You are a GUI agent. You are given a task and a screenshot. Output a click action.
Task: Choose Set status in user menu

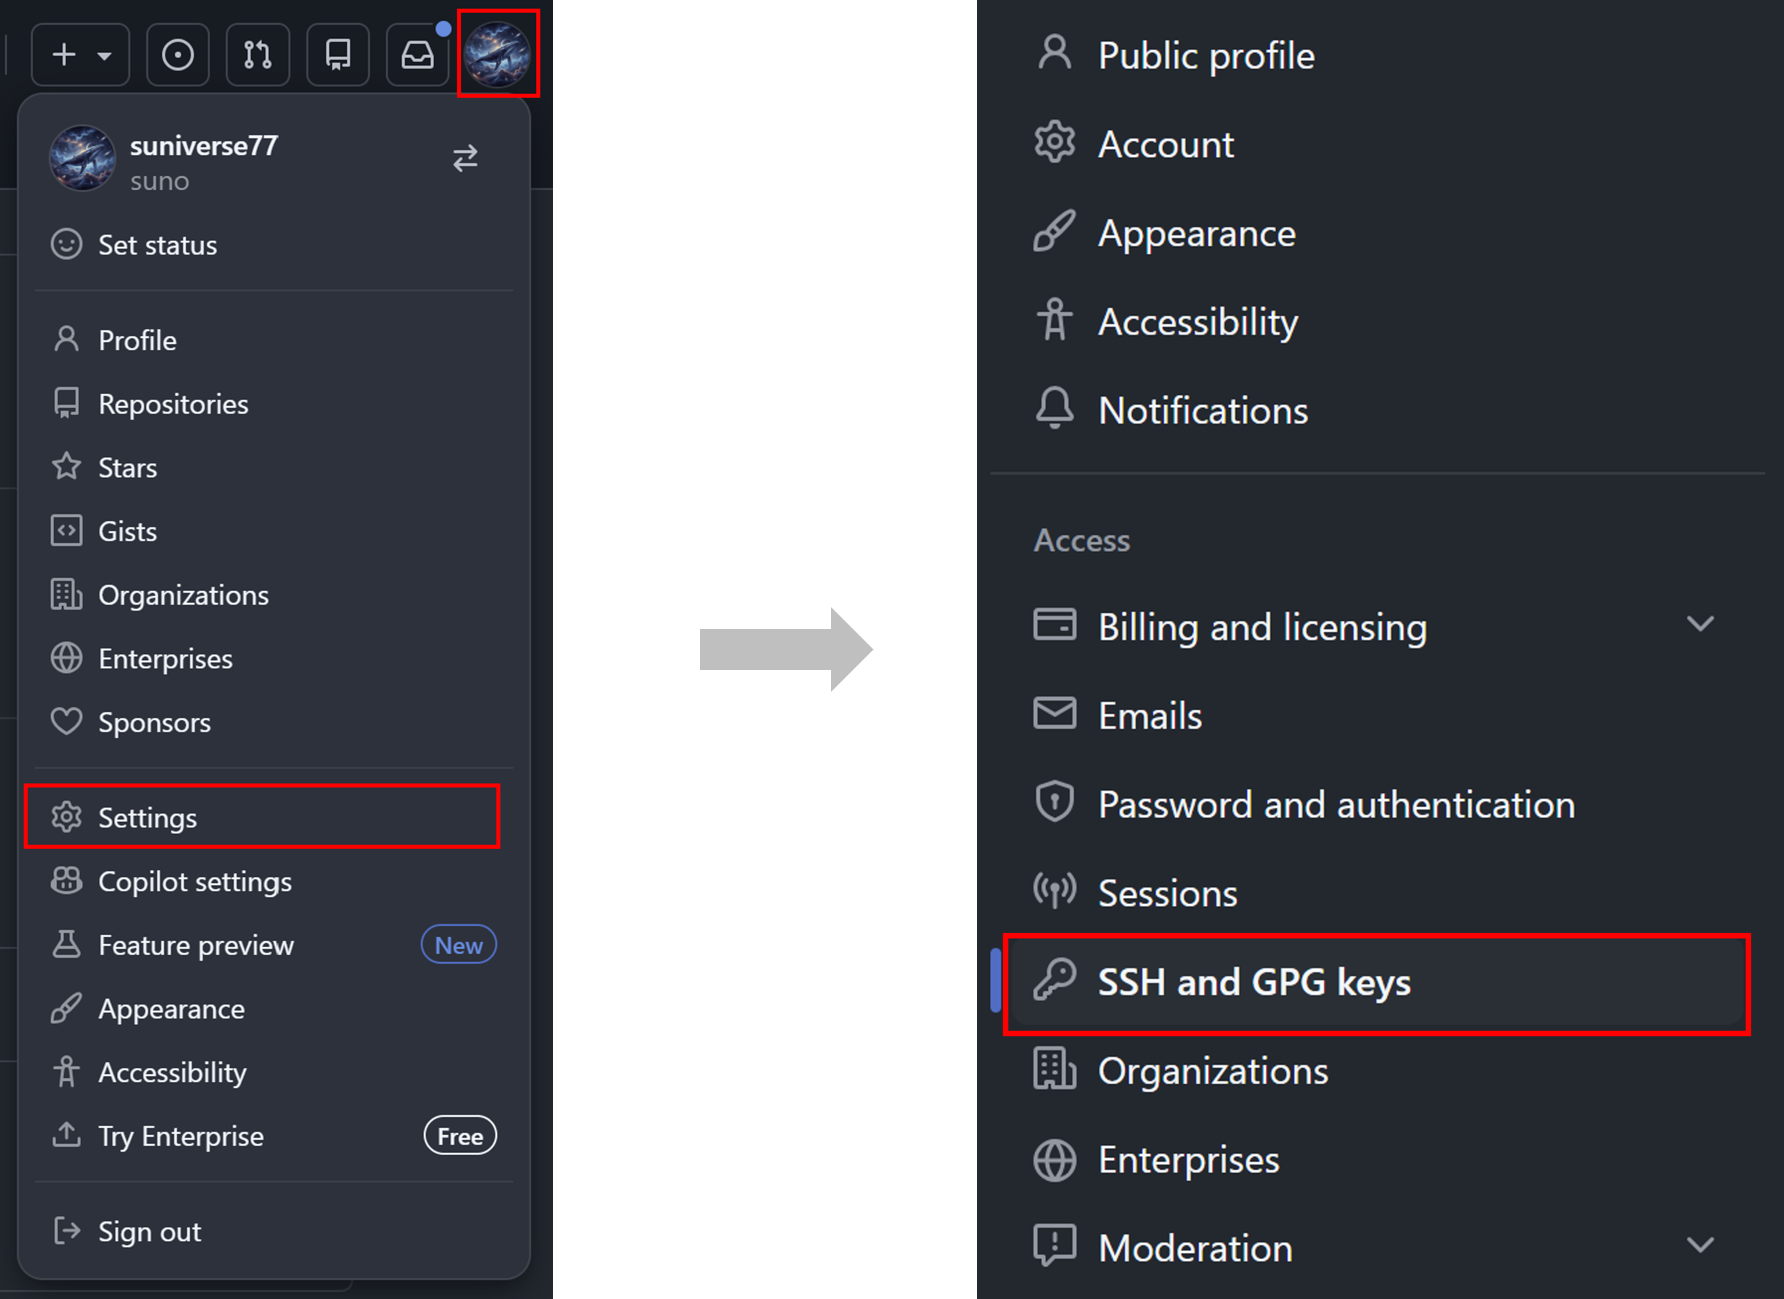274,245
